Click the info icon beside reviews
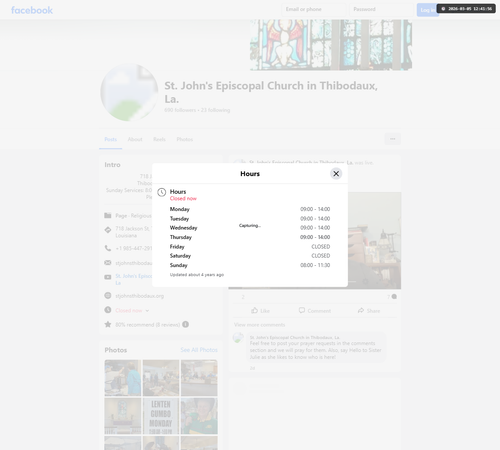Screen dimensions: 500x450 click(186, 324)
